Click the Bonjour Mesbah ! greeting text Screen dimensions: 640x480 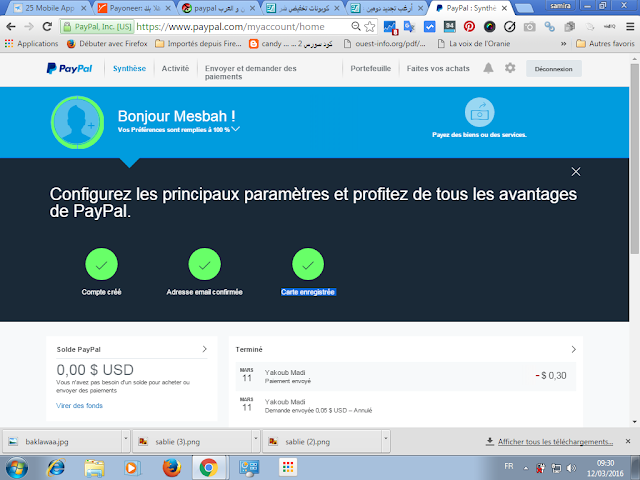(x=176, y=116)
